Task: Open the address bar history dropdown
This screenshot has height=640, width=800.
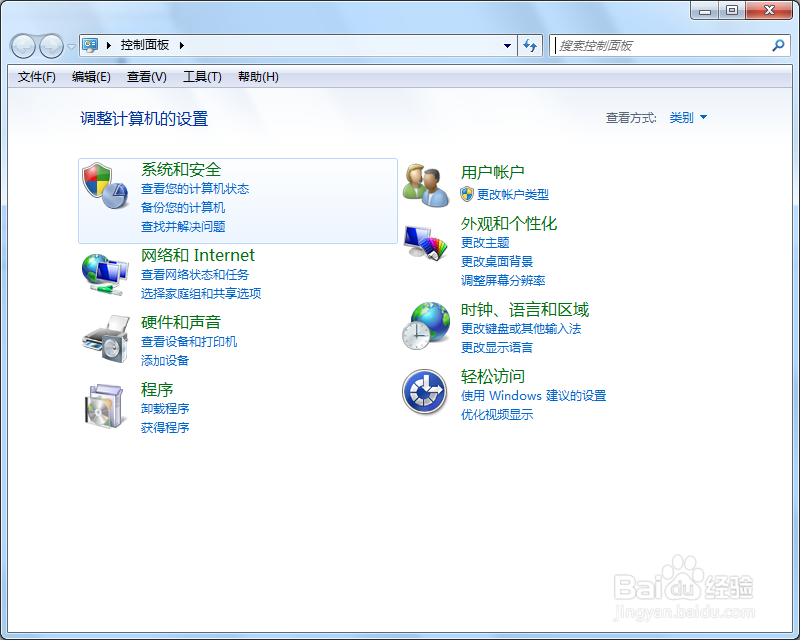Action: 507,46
